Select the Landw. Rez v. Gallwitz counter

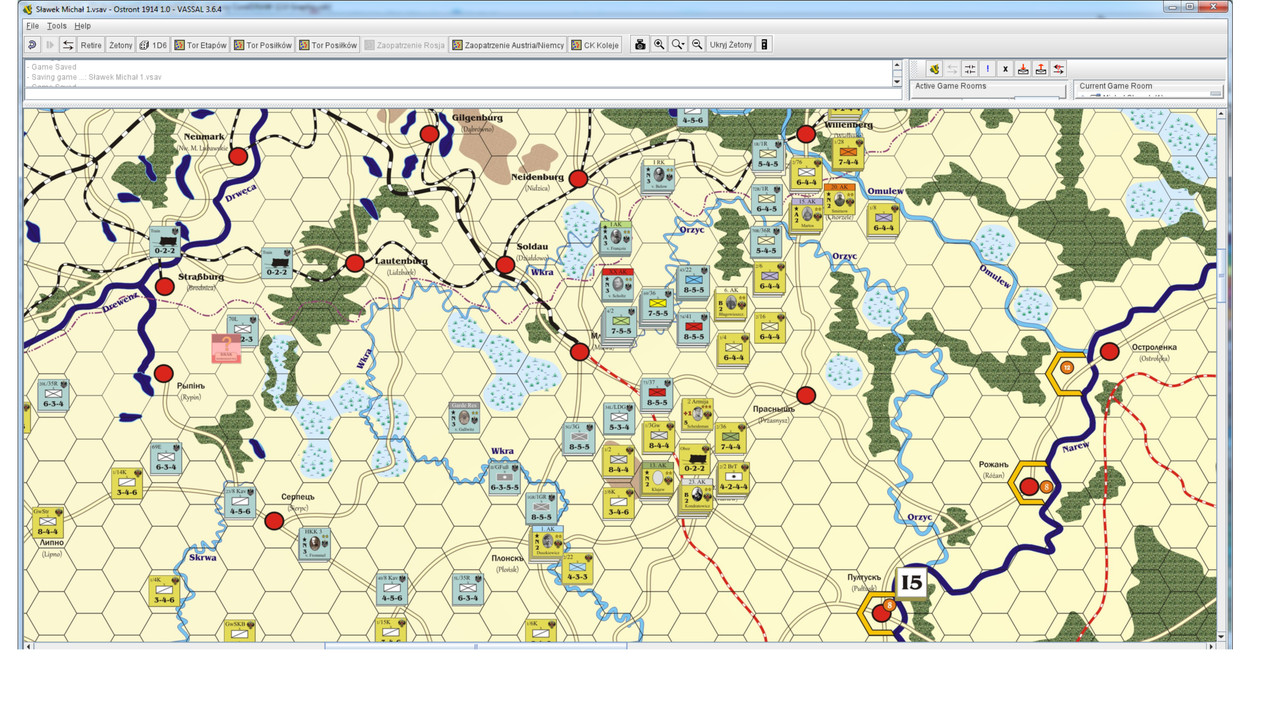click(x=465, y=417)
